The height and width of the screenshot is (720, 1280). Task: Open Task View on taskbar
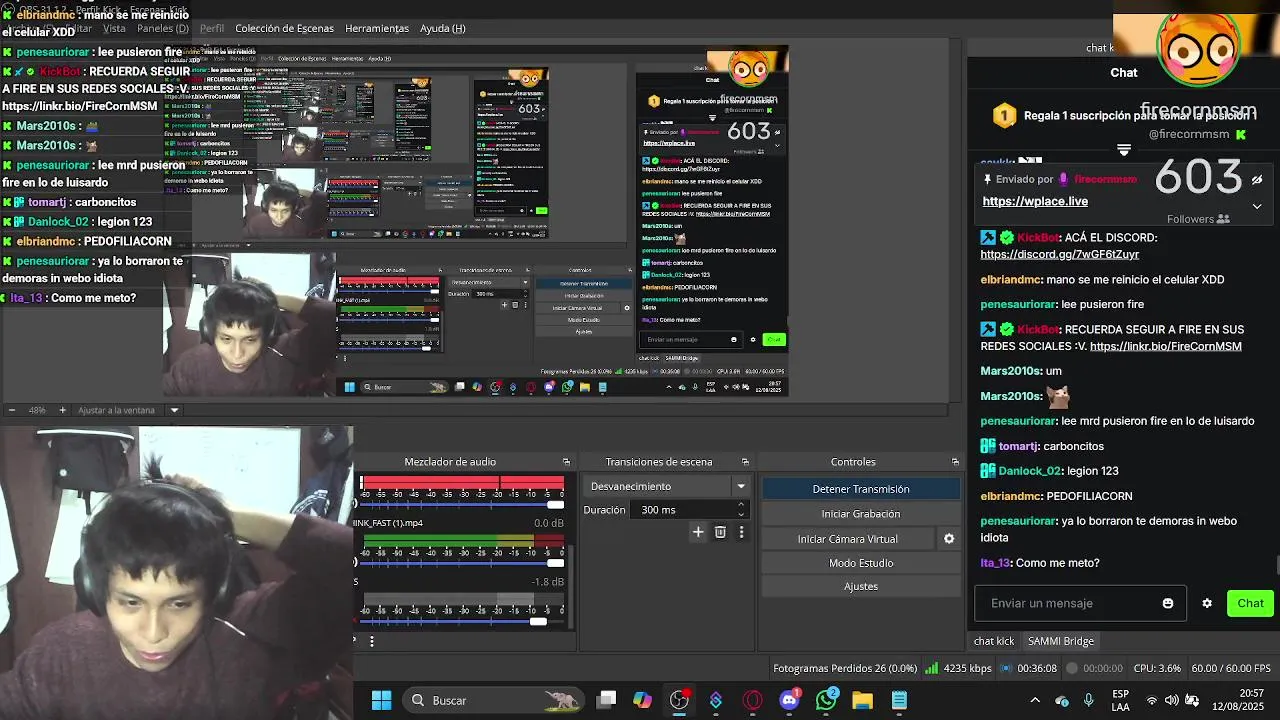606,700
